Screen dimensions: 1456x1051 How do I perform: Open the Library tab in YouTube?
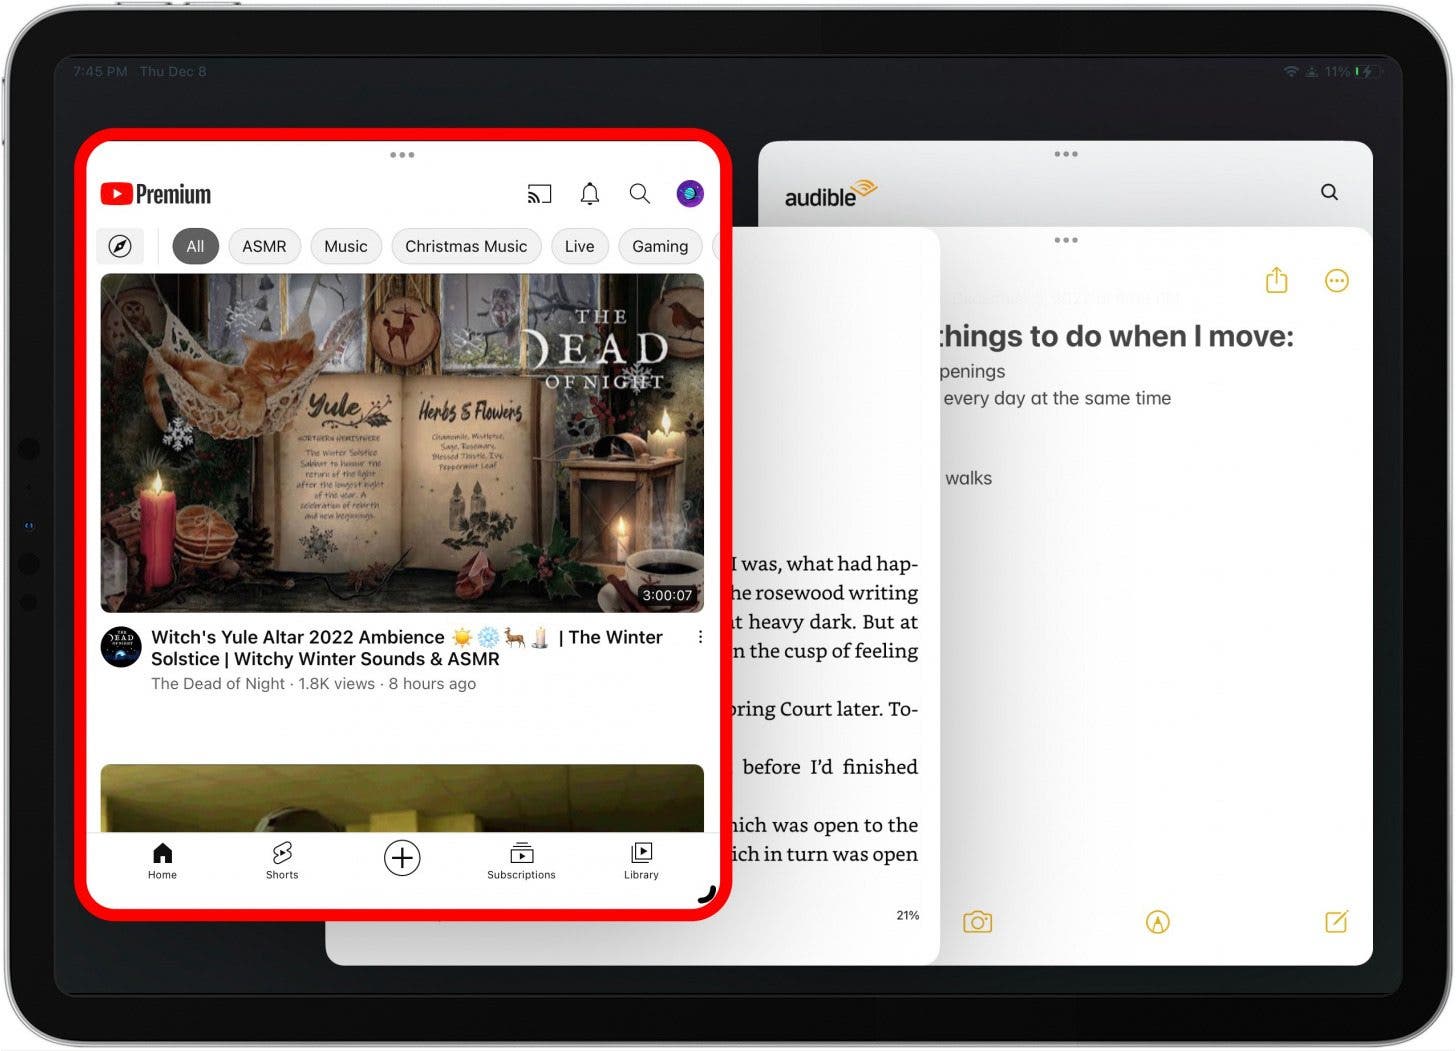641,860
